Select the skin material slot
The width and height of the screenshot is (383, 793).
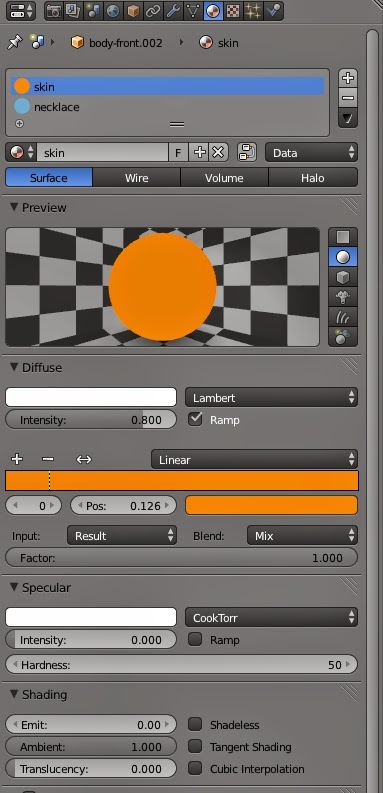[x=167, y=86]
